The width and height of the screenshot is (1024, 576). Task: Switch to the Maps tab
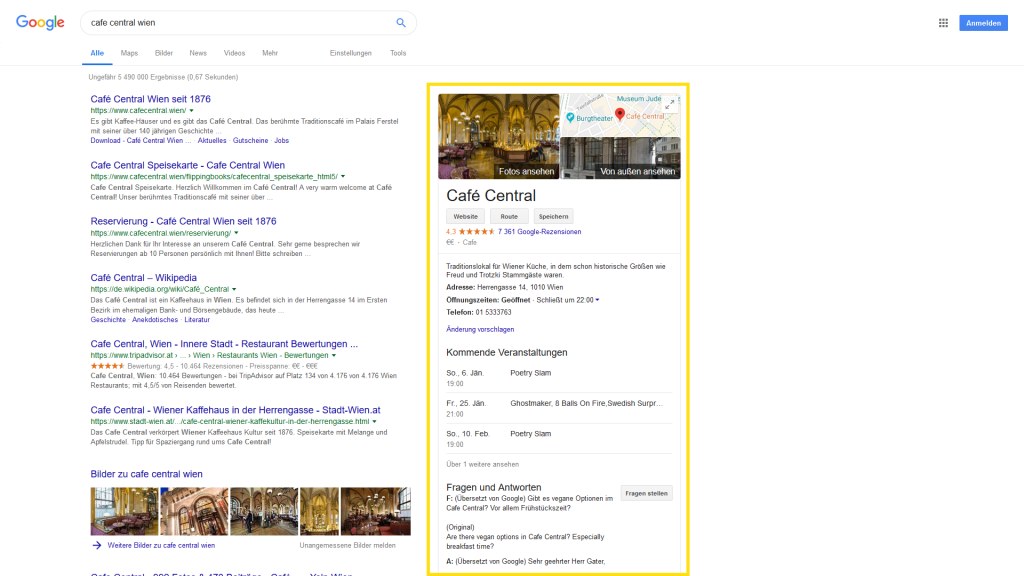pos(129,53)
